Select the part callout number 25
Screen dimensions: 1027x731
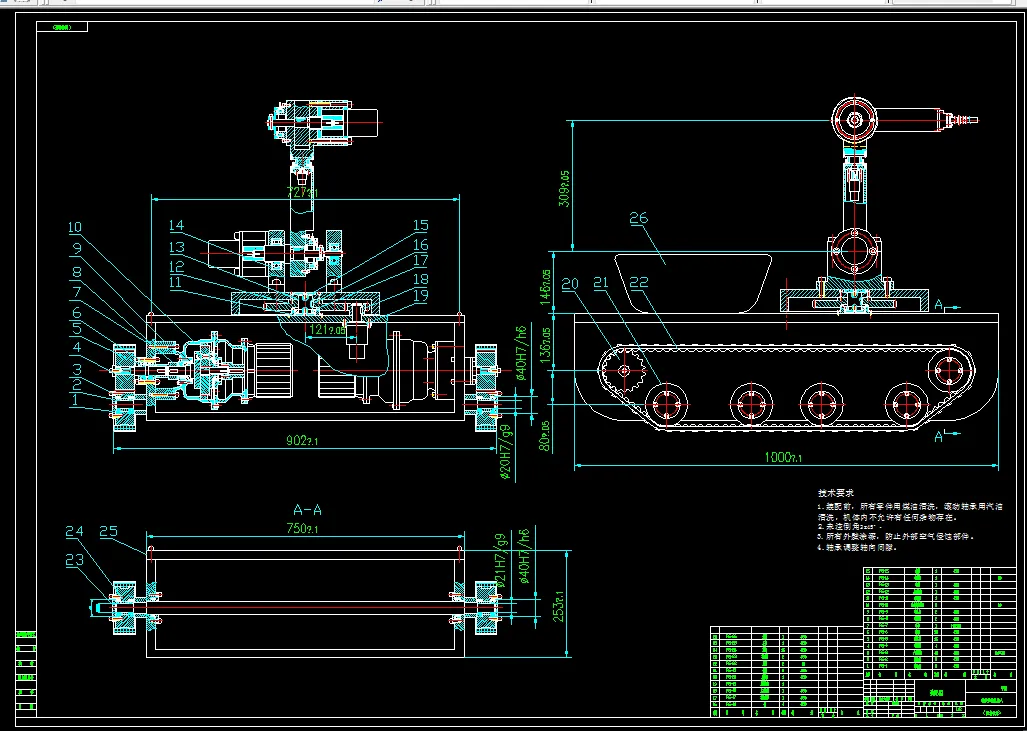coord(109,532)
